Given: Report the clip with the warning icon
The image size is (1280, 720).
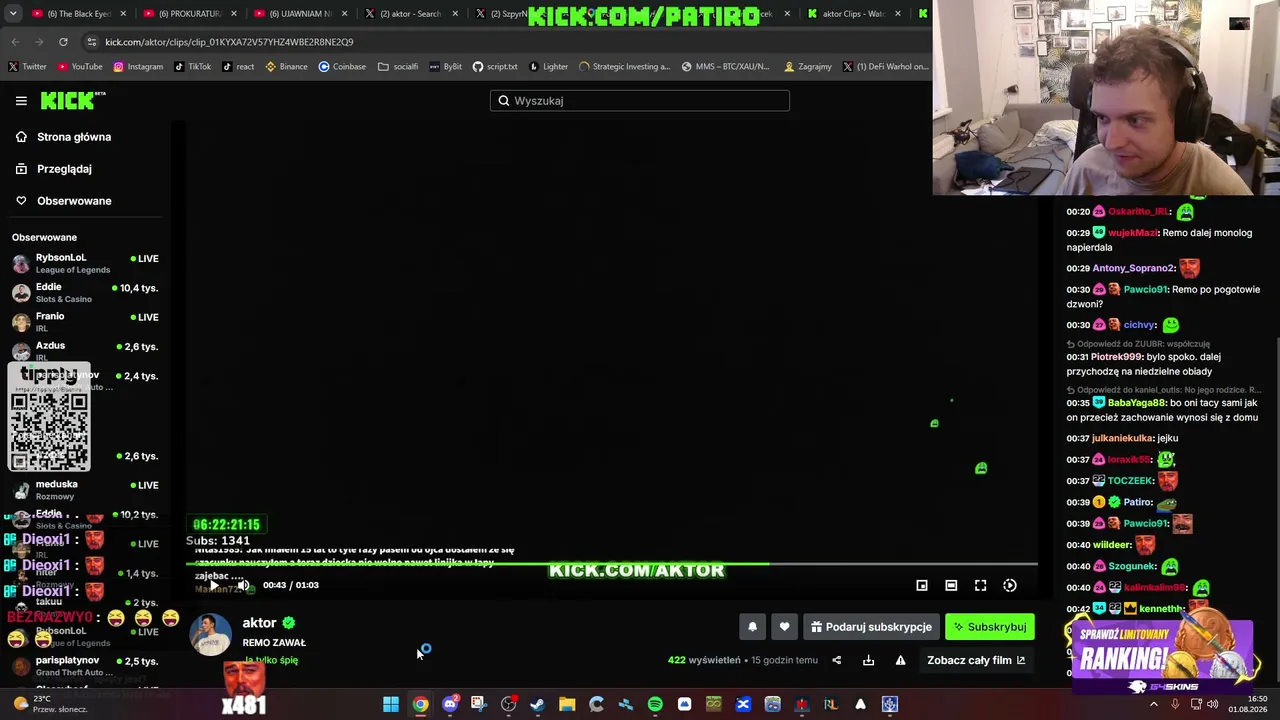Looking at the screenshot, I should click(900, 660).
